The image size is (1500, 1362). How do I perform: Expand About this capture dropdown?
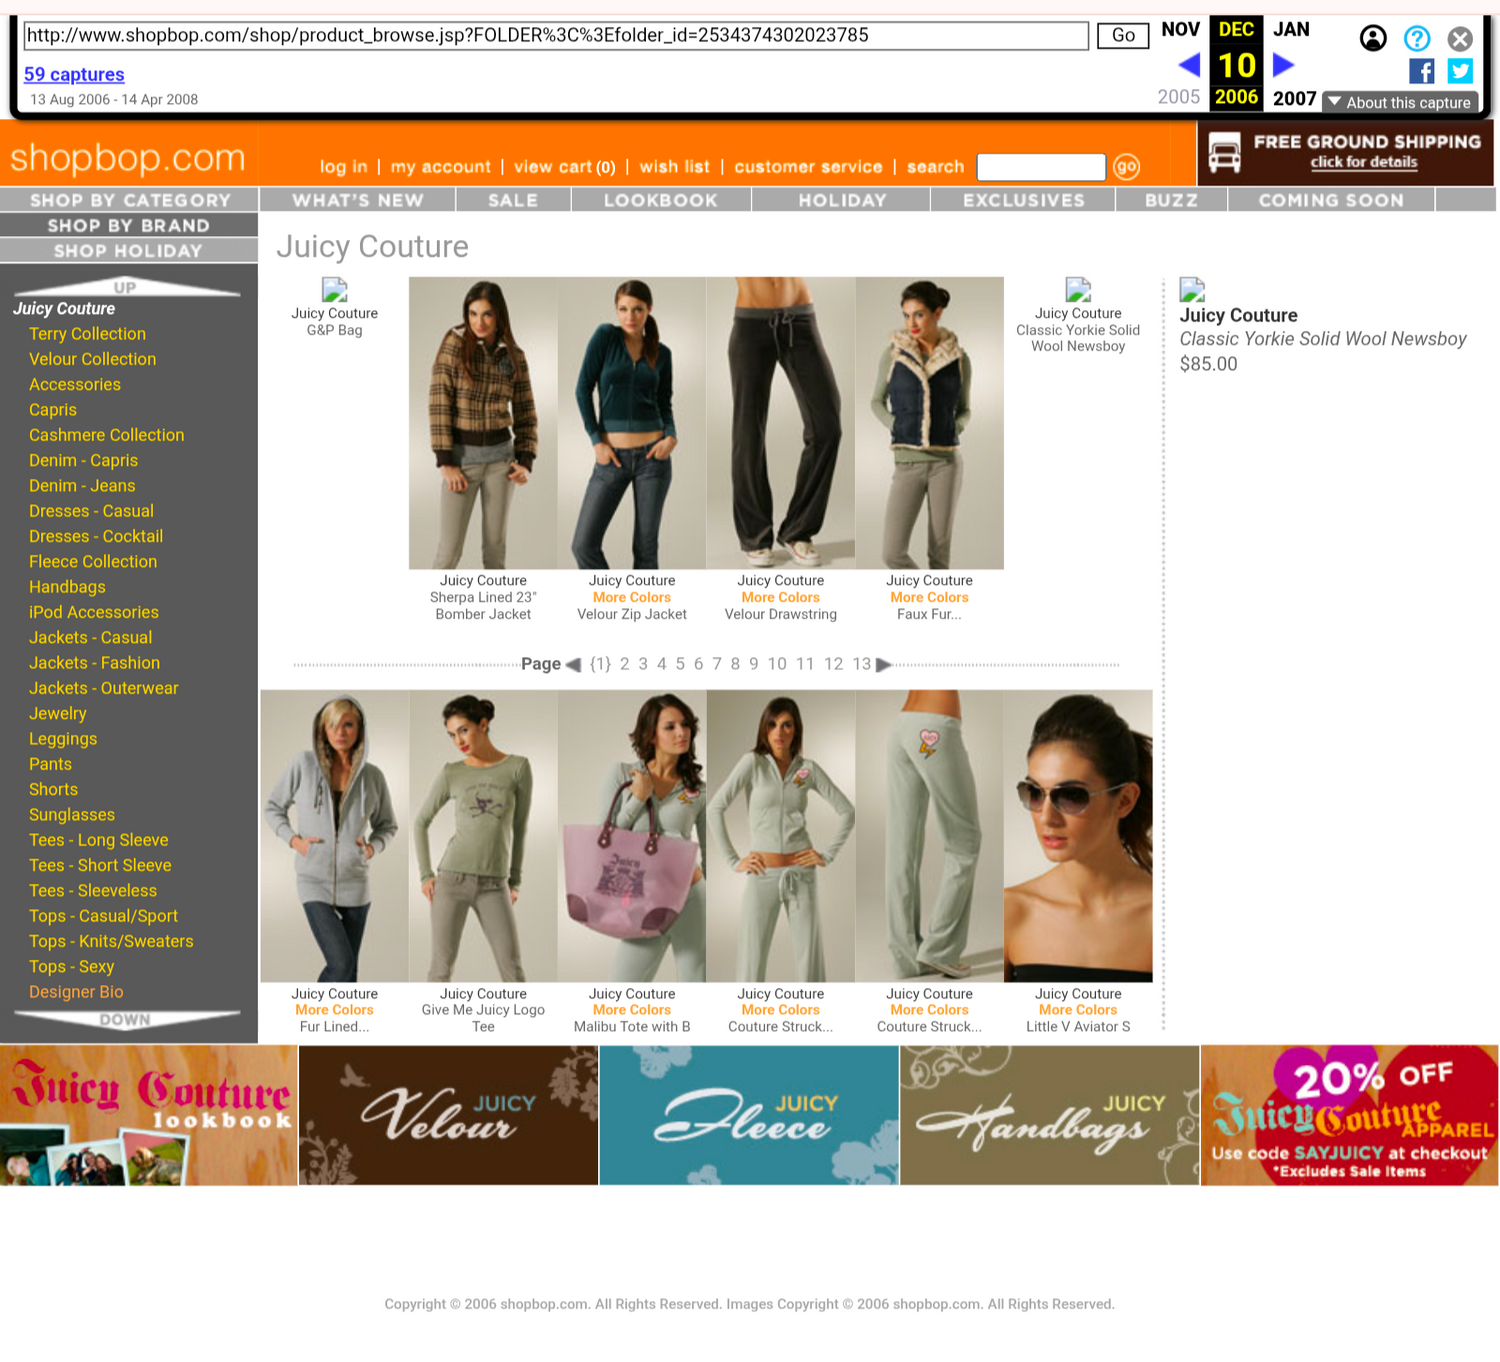1400,102
